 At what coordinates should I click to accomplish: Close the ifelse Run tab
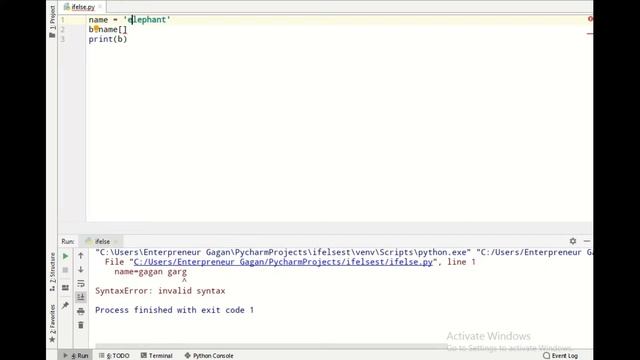(x=116, y=241)
